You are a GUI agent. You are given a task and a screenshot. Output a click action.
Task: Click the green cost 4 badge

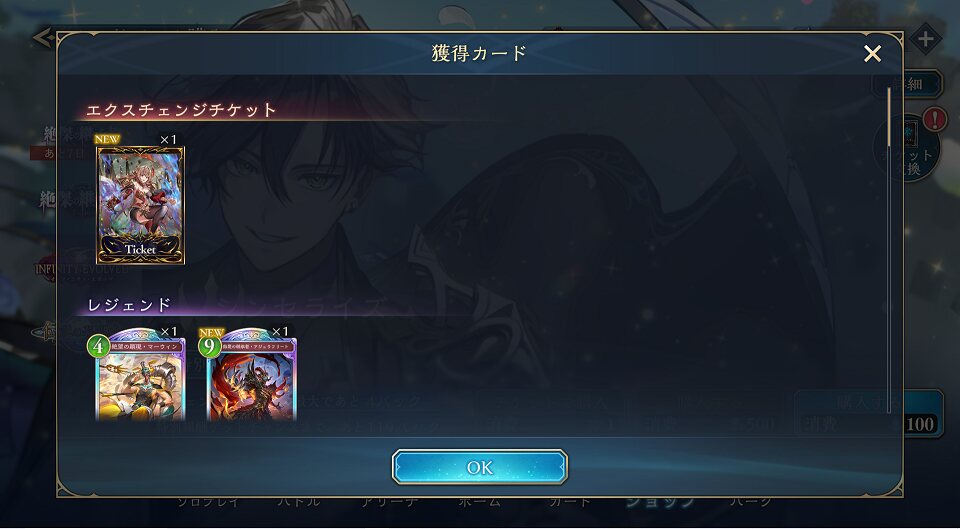98,347
